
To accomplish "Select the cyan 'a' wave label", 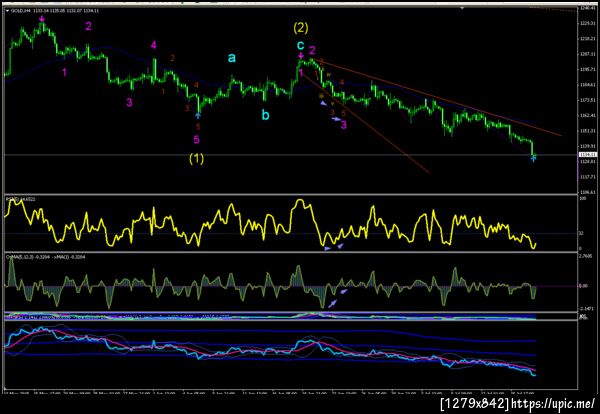I will click(x=232, y=58).
